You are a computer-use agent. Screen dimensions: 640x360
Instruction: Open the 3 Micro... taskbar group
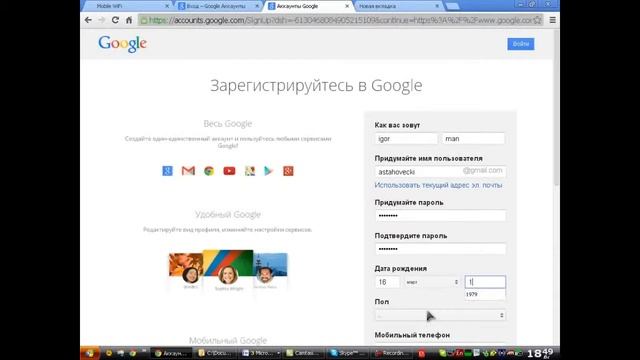pos(260,353)
